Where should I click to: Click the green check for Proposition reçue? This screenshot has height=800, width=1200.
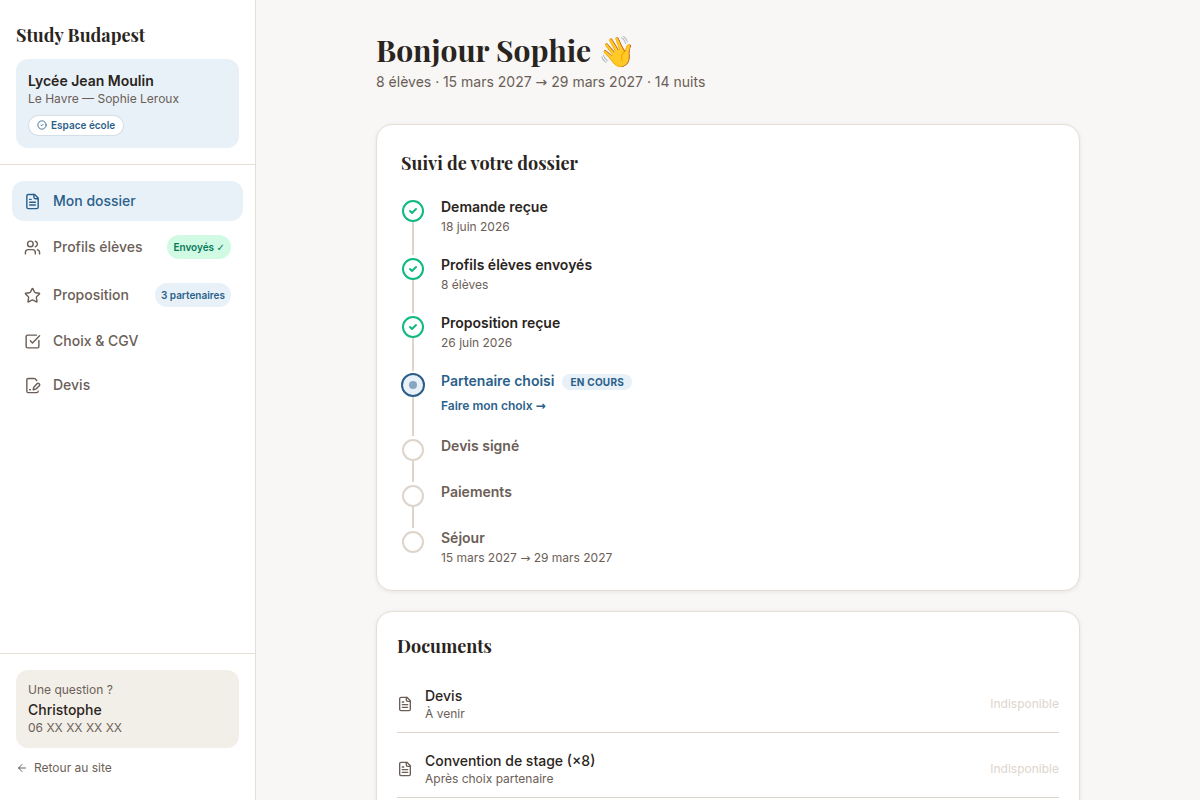[413, 327]
